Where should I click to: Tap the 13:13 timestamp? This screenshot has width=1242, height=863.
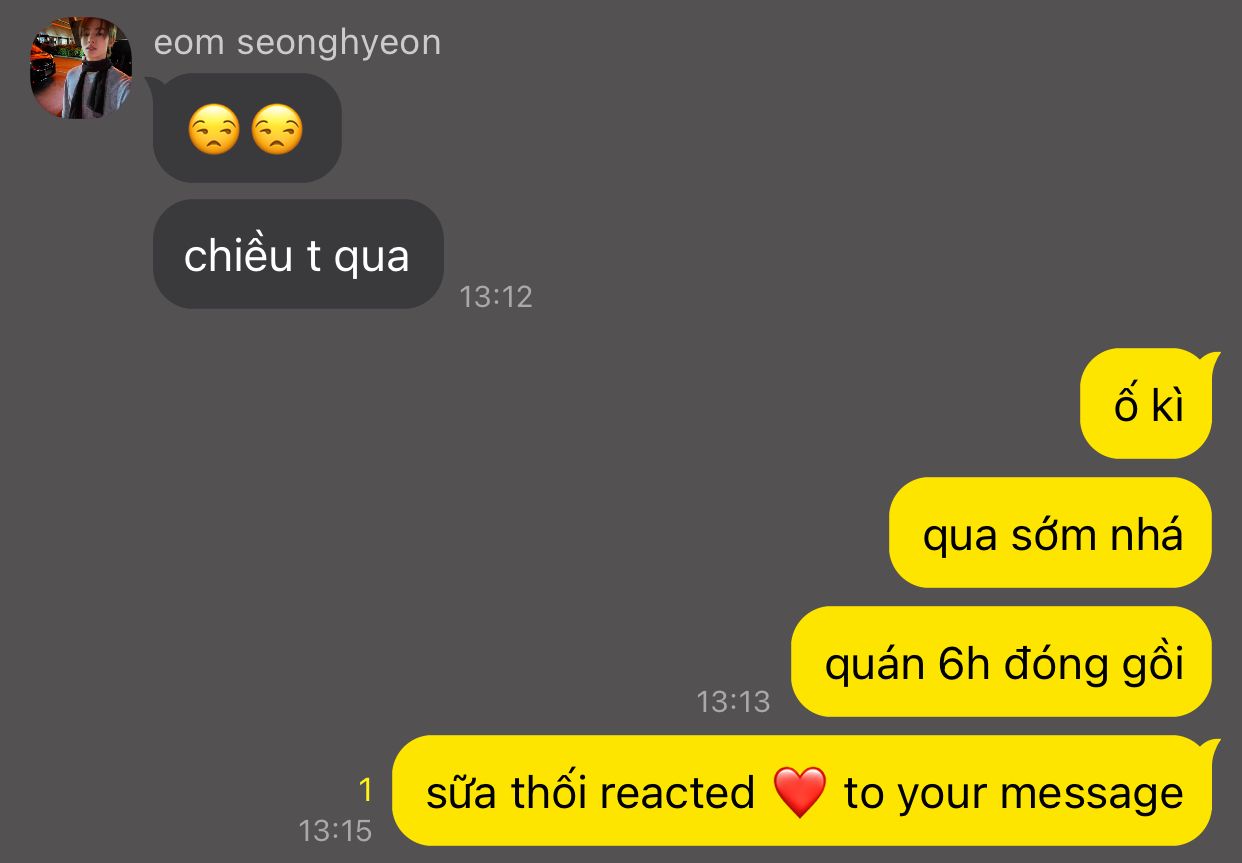(x=733, y=701)
